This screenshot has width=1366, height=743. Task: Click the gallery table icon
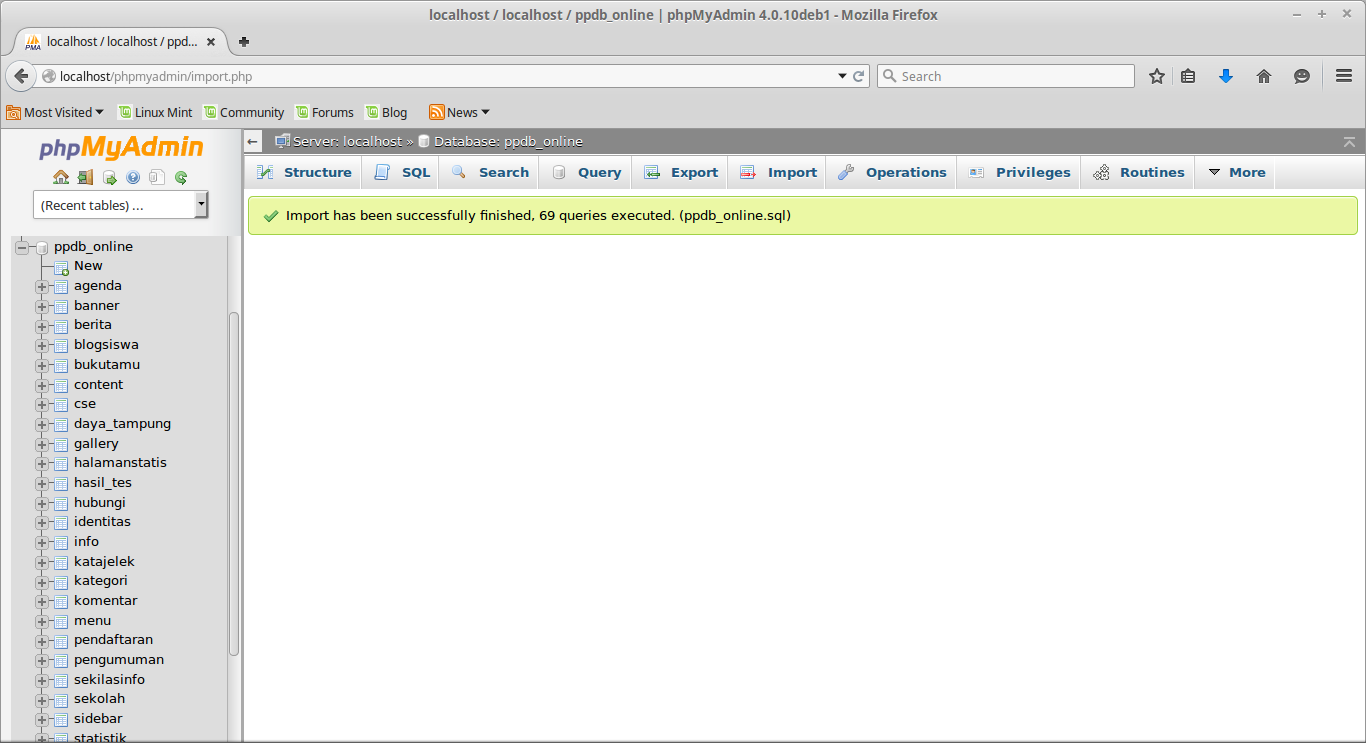click(x=61, y=444)
